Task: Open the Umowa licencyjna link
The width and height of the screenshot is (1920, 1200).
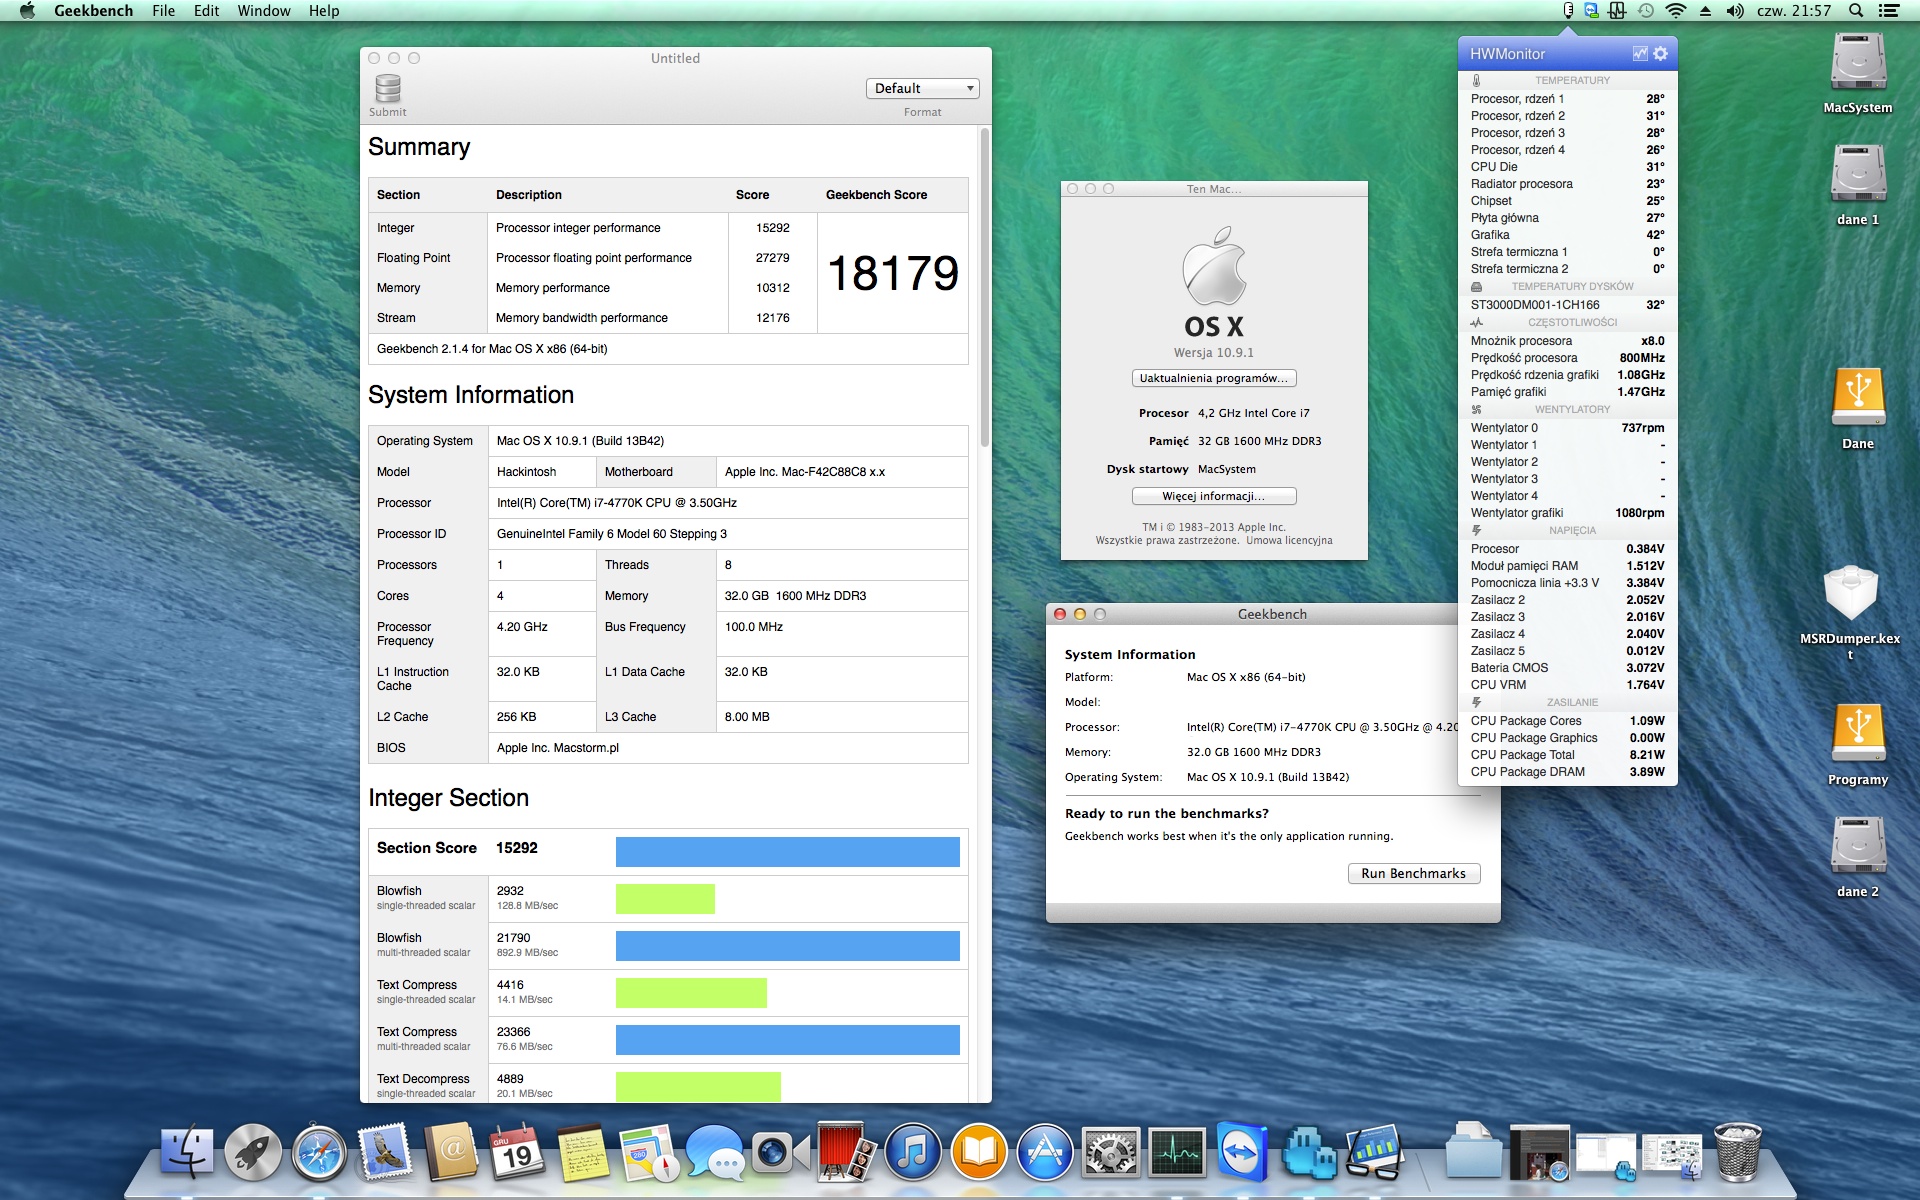Action: click(1289, 541)
